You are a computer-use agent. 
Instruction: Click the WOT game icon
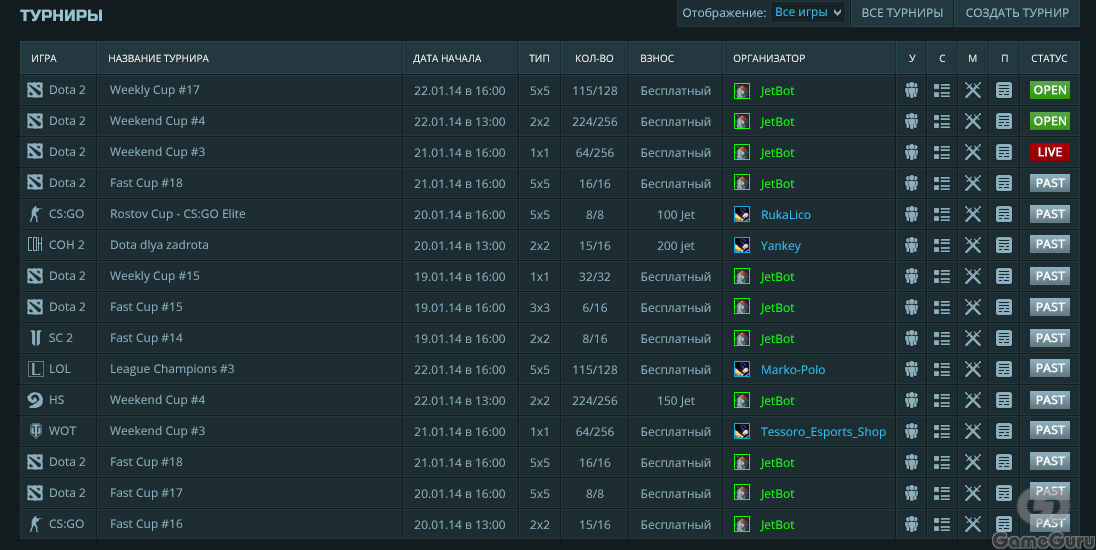35,430
